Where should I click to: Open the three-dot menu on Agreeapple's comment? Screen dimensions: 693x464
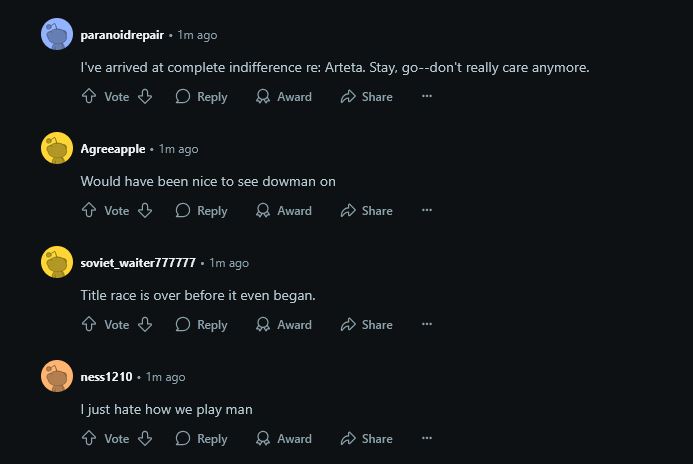tap(426, 210)
